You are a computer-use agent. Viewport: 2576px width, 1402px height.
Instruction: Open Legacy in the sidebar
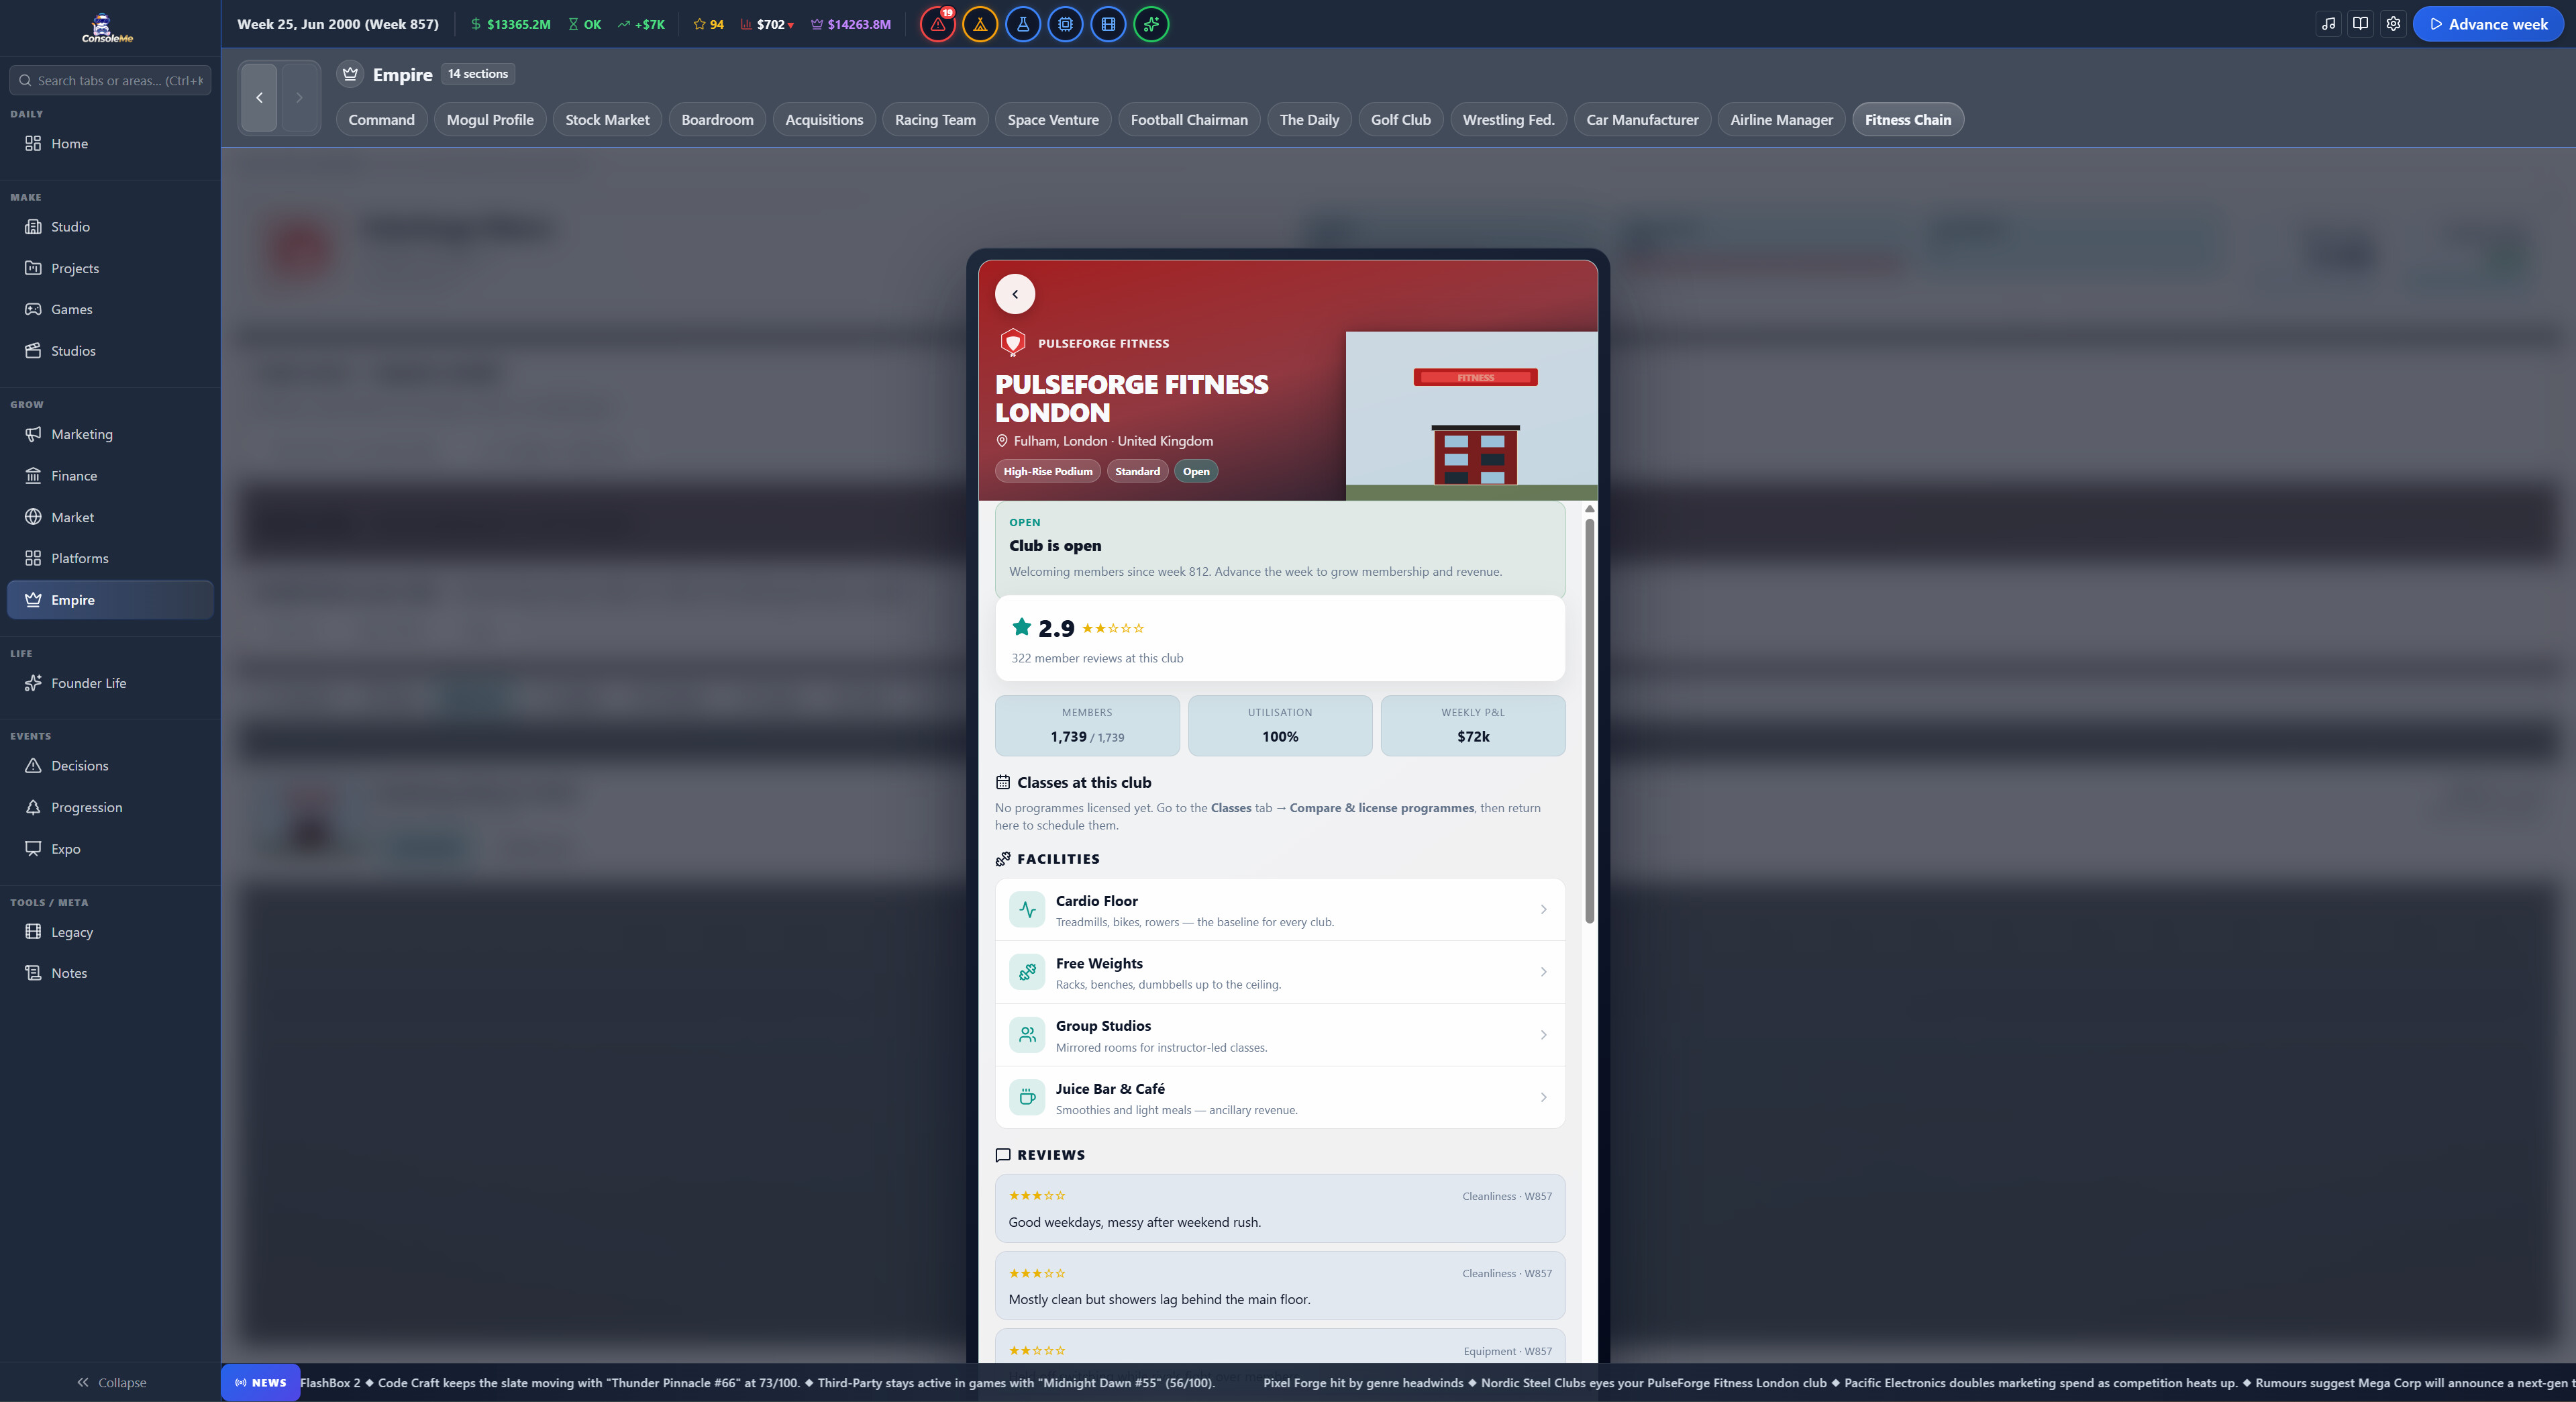[110, 932]
